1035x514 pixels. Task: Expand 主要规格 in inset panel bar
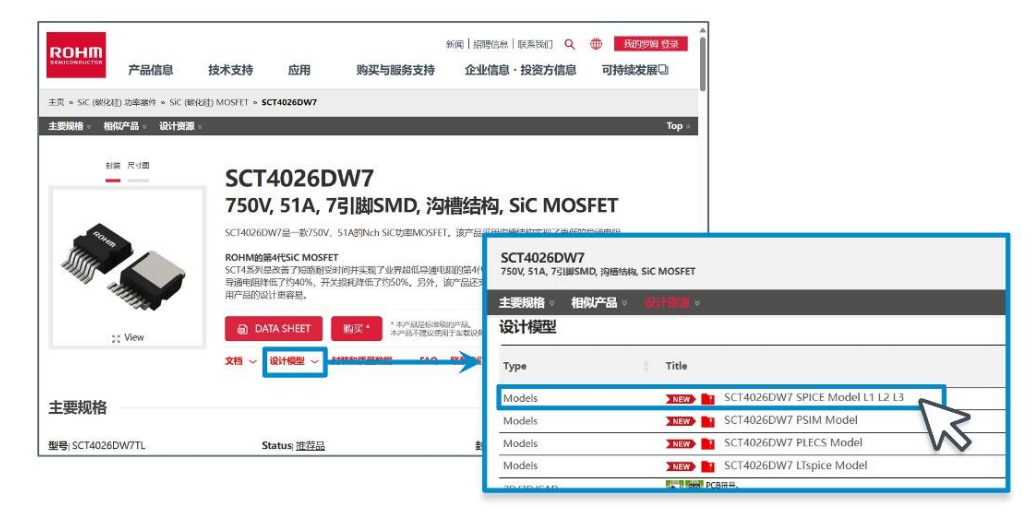pyautogui.click(x=526, y=303)
